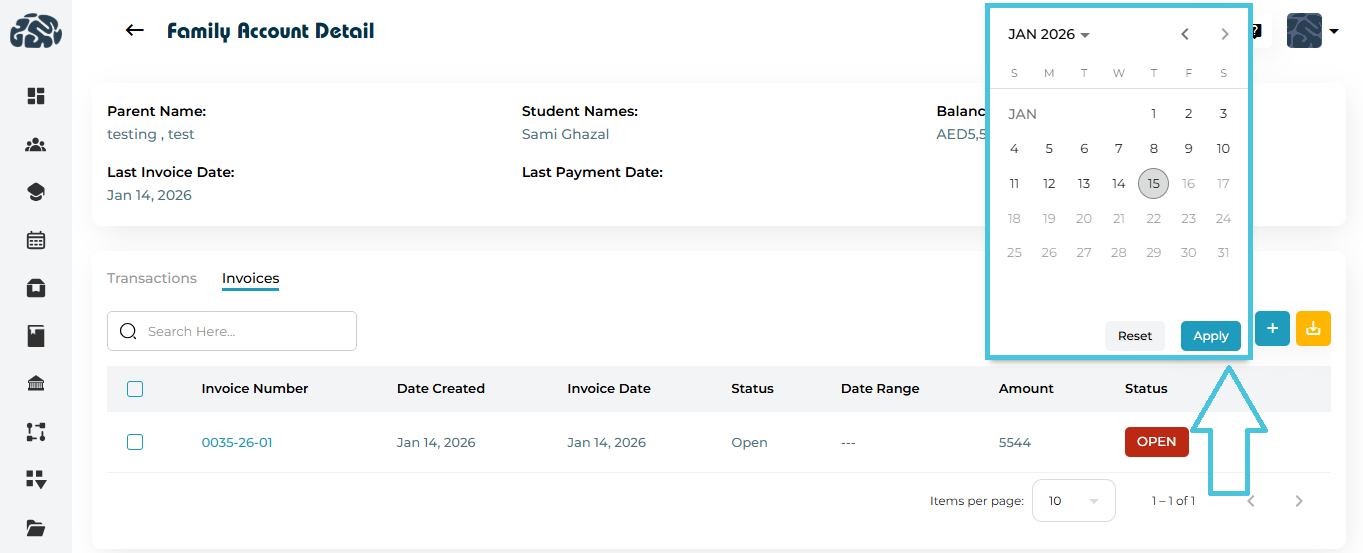Click the folder icon in sidebar
Screen dimensions: 1363x553
click(36, 528)
